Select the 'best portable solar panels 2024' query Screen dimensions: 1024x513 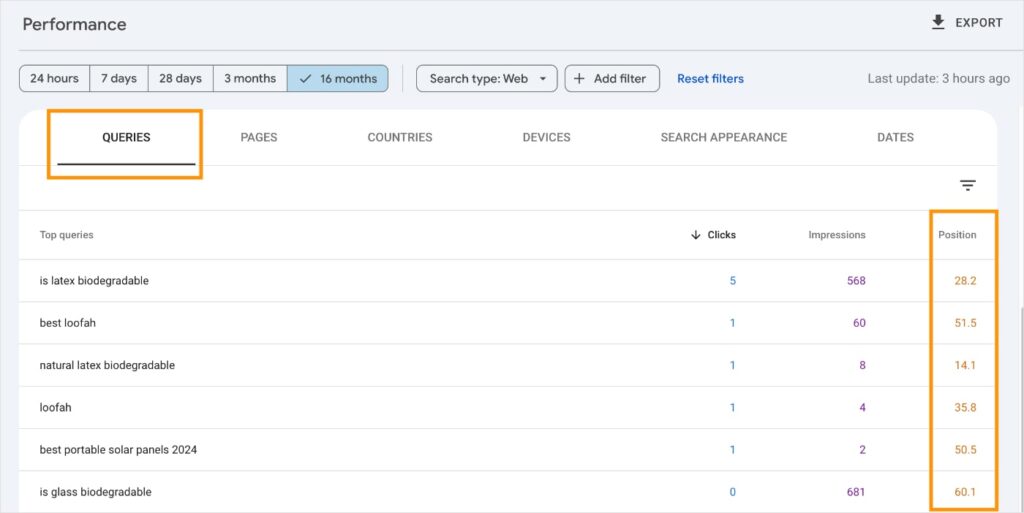[118, 450]
